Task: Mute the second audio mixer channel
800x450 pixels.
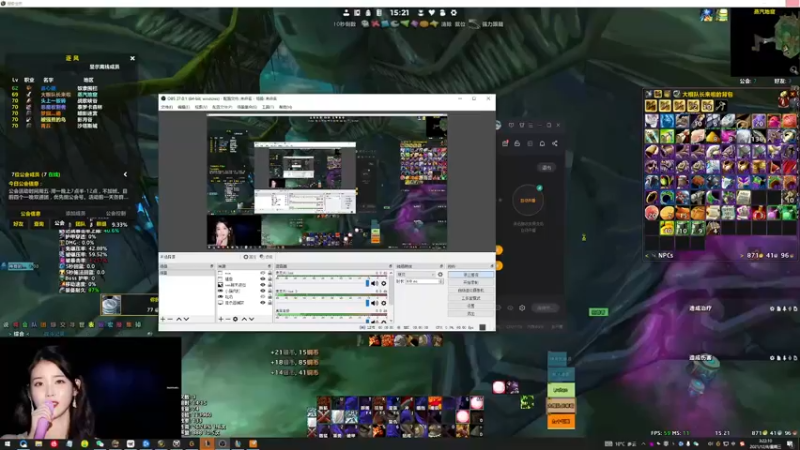Action: [x=375, y=303]
